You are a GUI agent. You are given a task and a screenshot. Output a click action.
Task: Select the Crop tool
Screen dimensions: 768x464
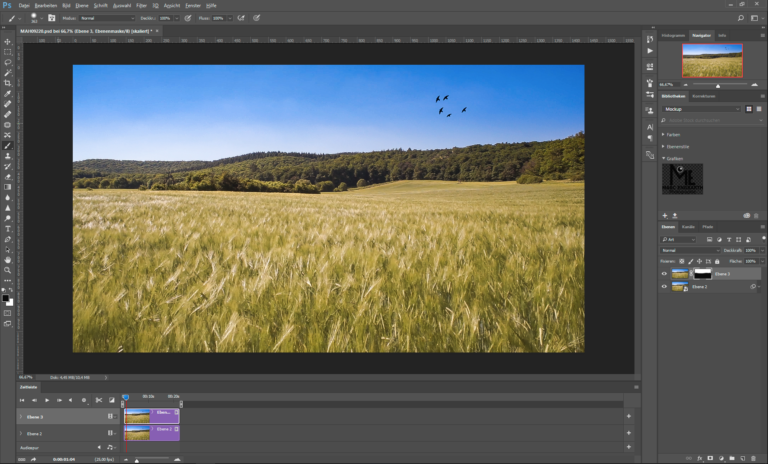[7, 83]
